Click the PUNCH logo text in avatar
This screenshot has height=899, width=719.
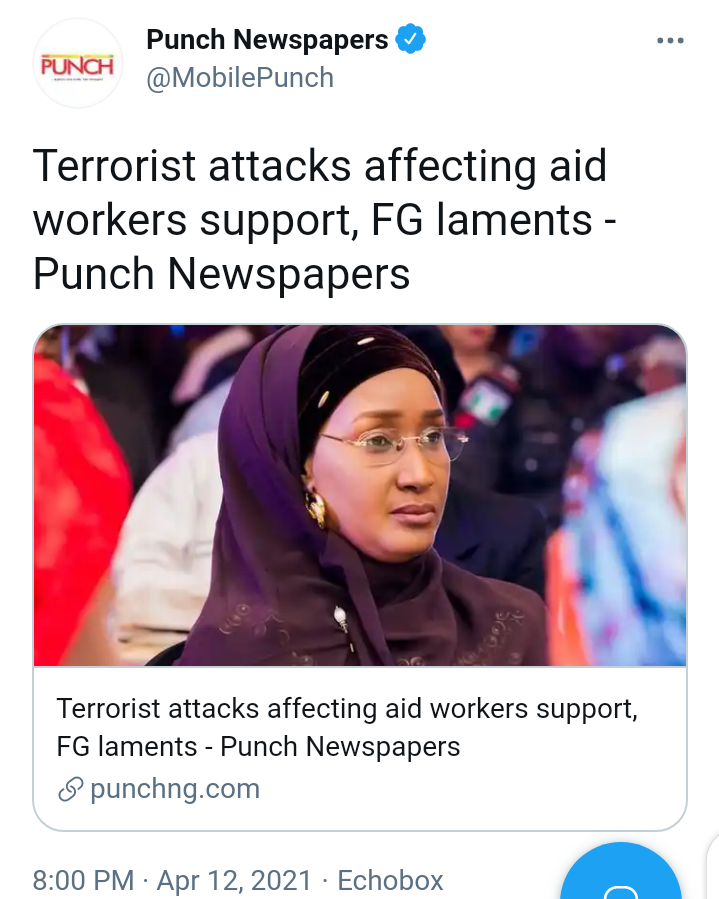(x=77, y=66)
